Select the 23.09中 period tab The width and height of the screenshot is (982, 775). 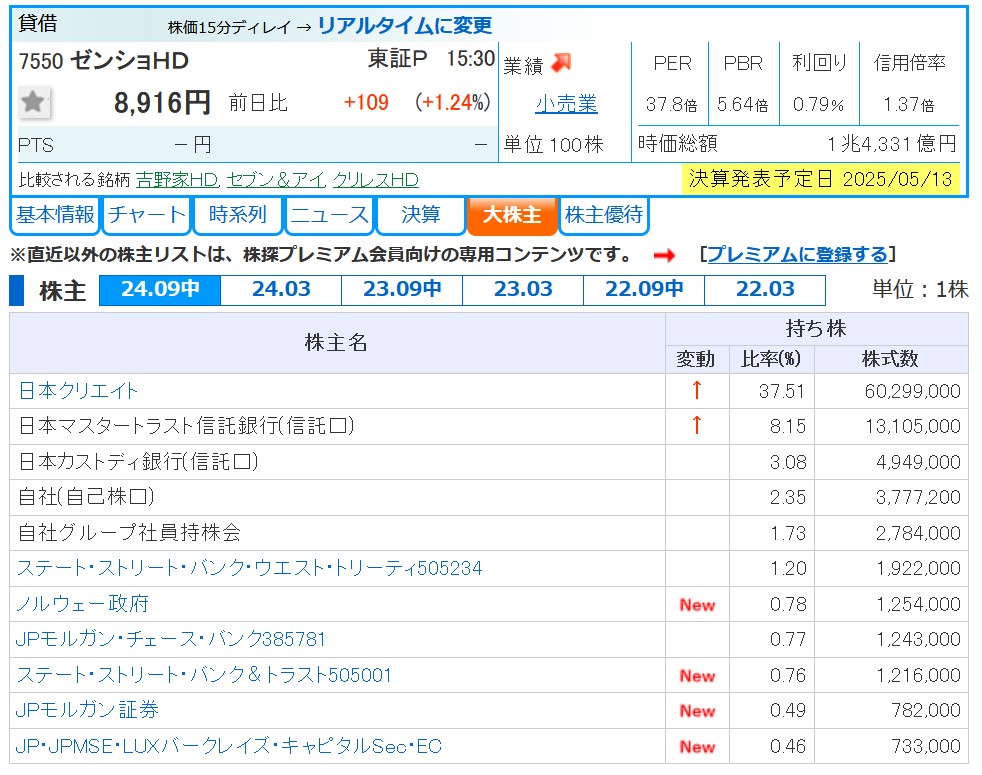(402, 289)
